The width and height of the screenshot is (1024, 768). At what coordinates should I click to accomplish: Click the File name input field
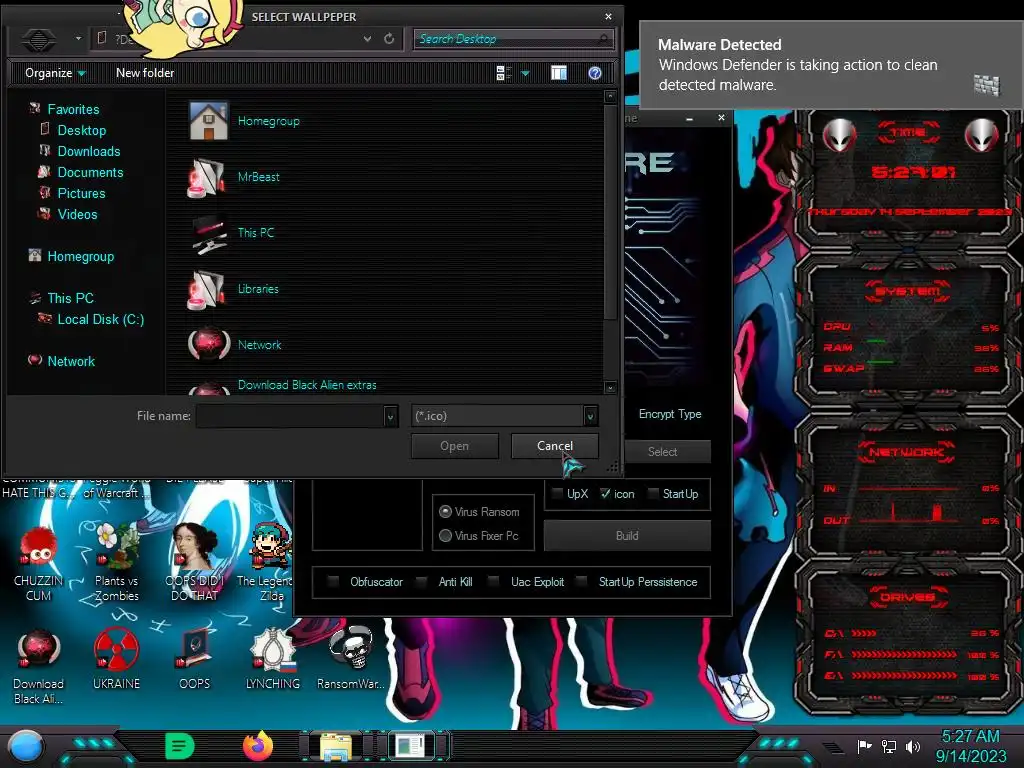click(290, 416)
